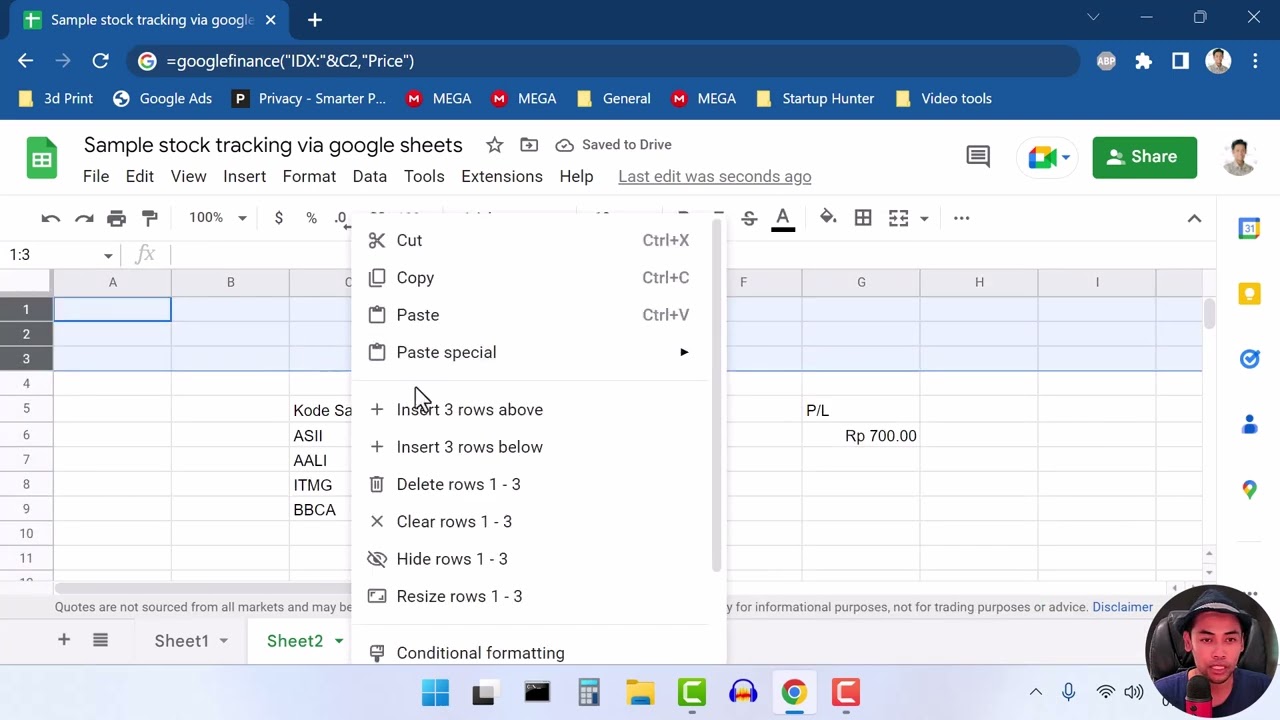1280x720 pixels.
Task: Choose Insert 3 rows below
Action: click(529, 447)
